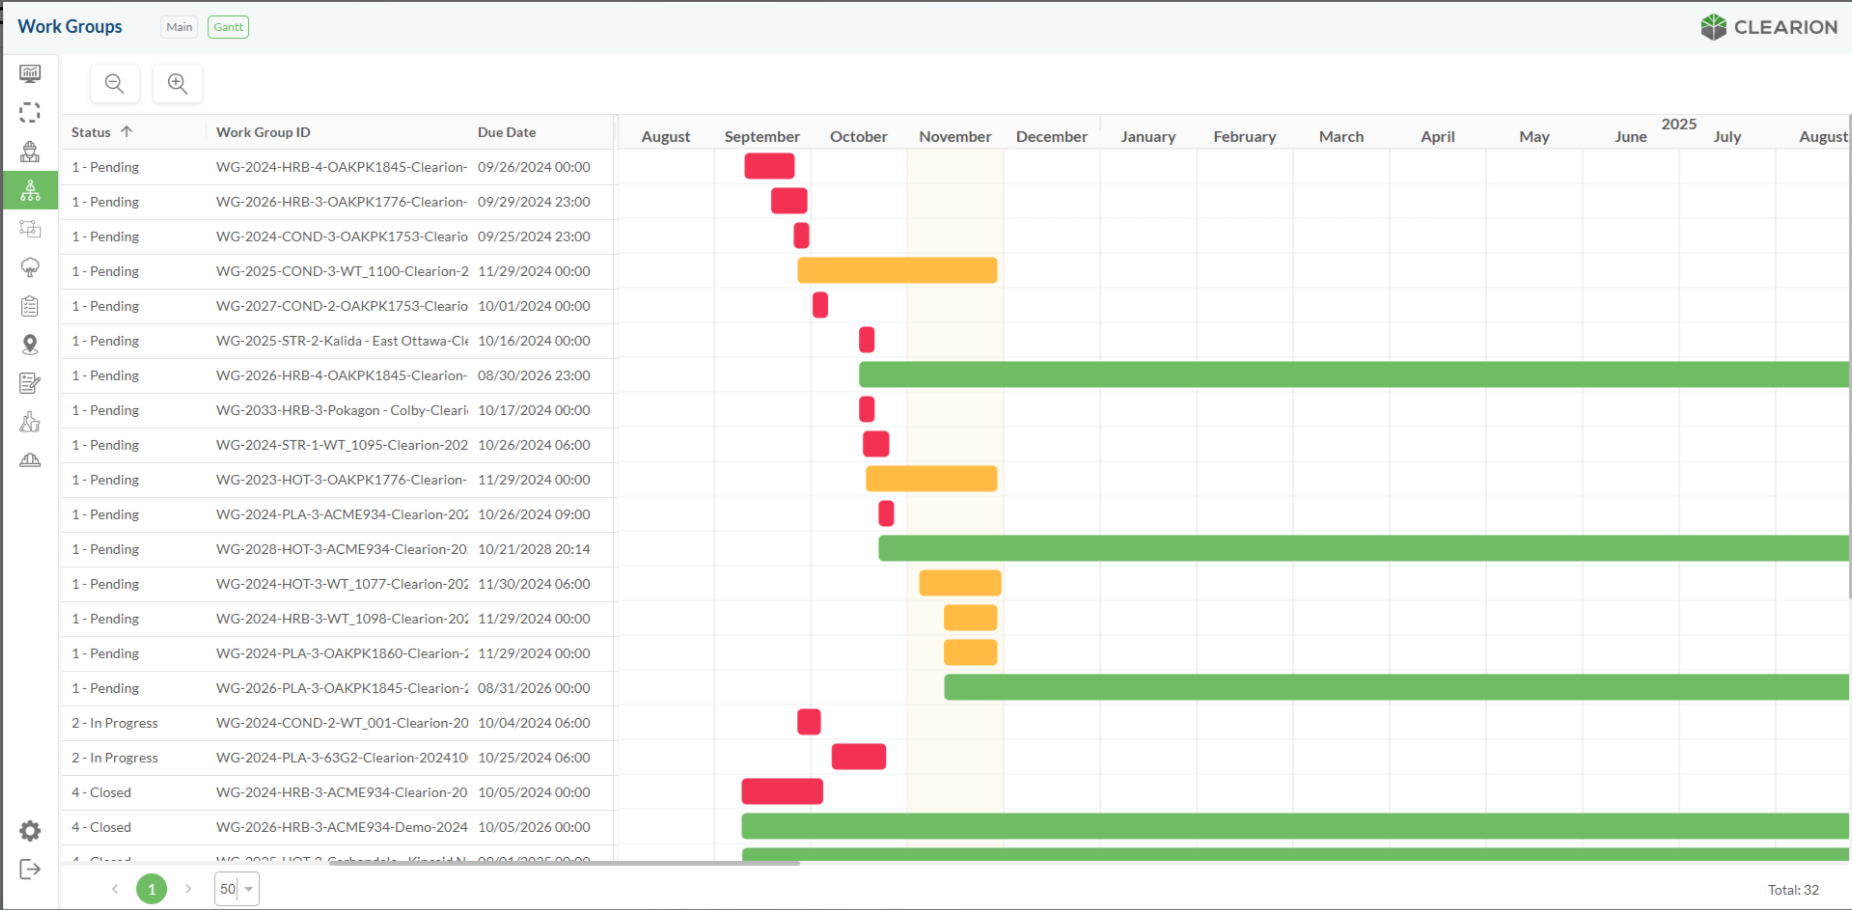
Task: Zoom in the Gantt timeline
Action: [x=178, y=84]
